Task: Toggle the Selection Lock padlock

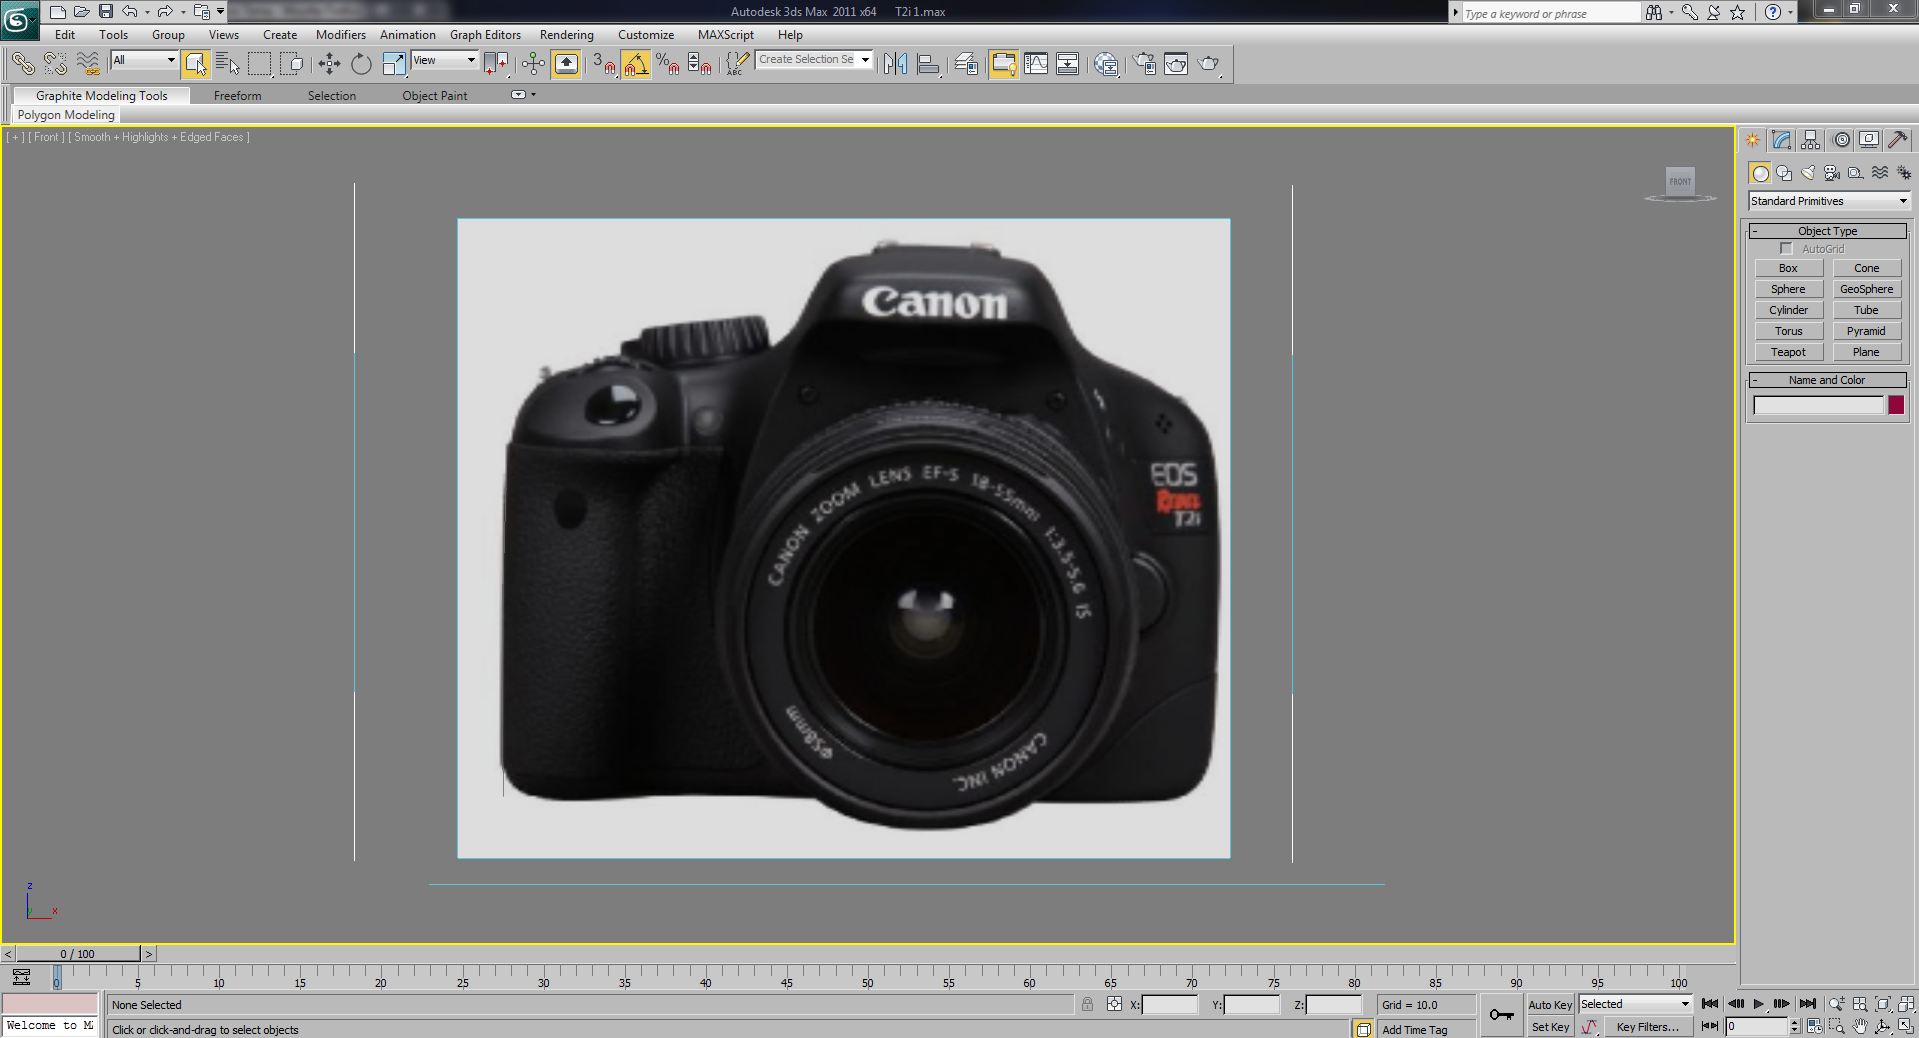Action: click(1087, 1004)
